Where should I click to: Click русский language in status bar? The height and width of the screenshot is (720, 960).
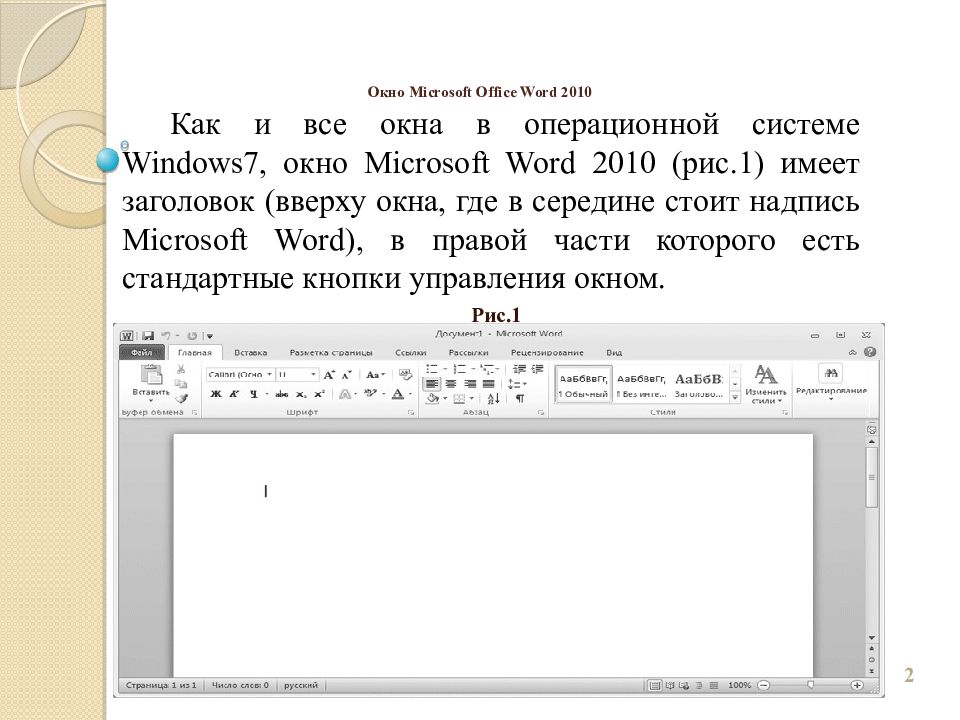coord(301,685)
